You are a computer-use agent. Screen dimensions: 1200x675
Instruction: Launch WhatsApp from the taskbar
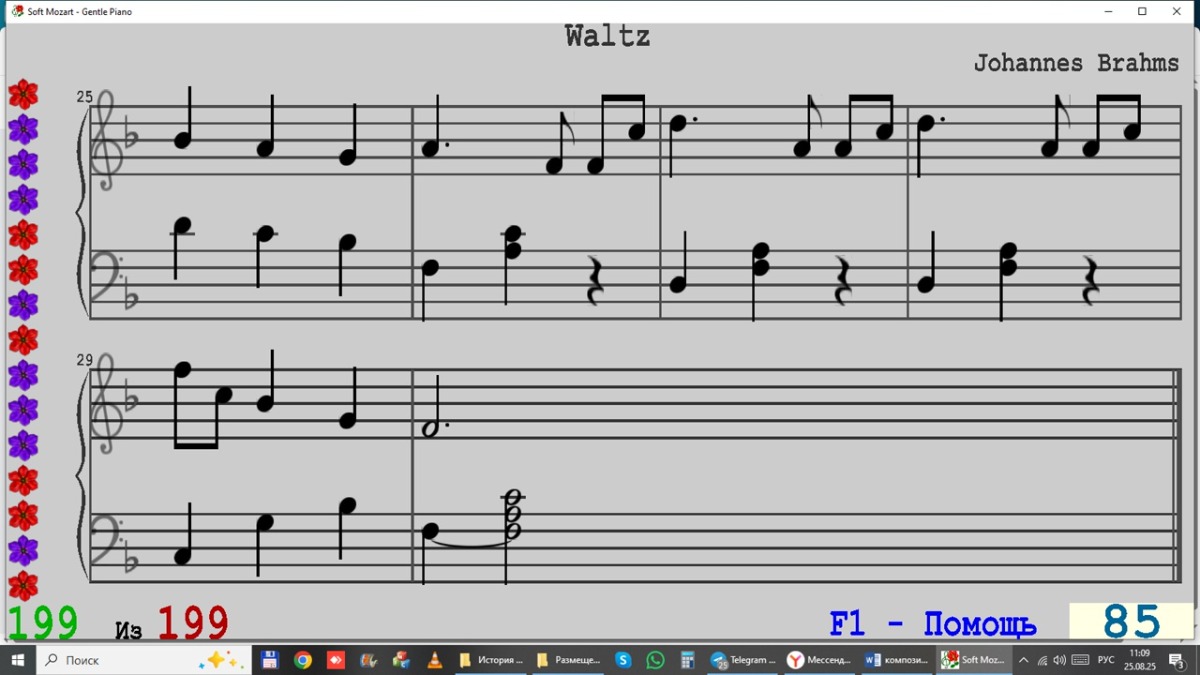[x=655, y=660]
